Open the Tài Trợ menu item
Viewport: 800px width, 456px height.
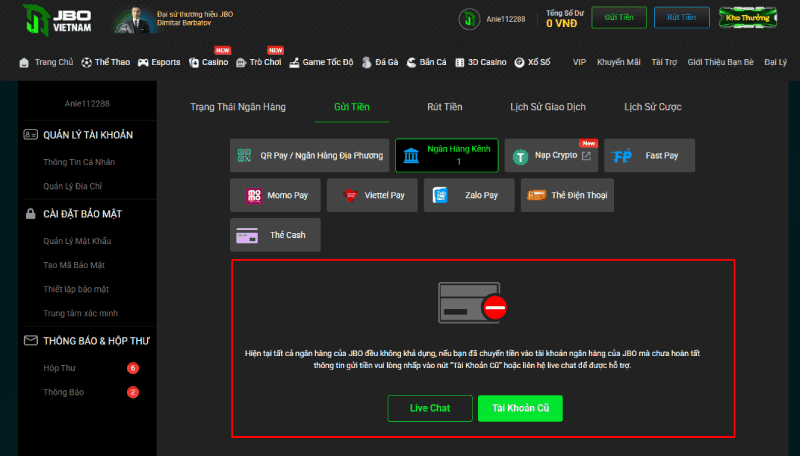tap(664, 62)
